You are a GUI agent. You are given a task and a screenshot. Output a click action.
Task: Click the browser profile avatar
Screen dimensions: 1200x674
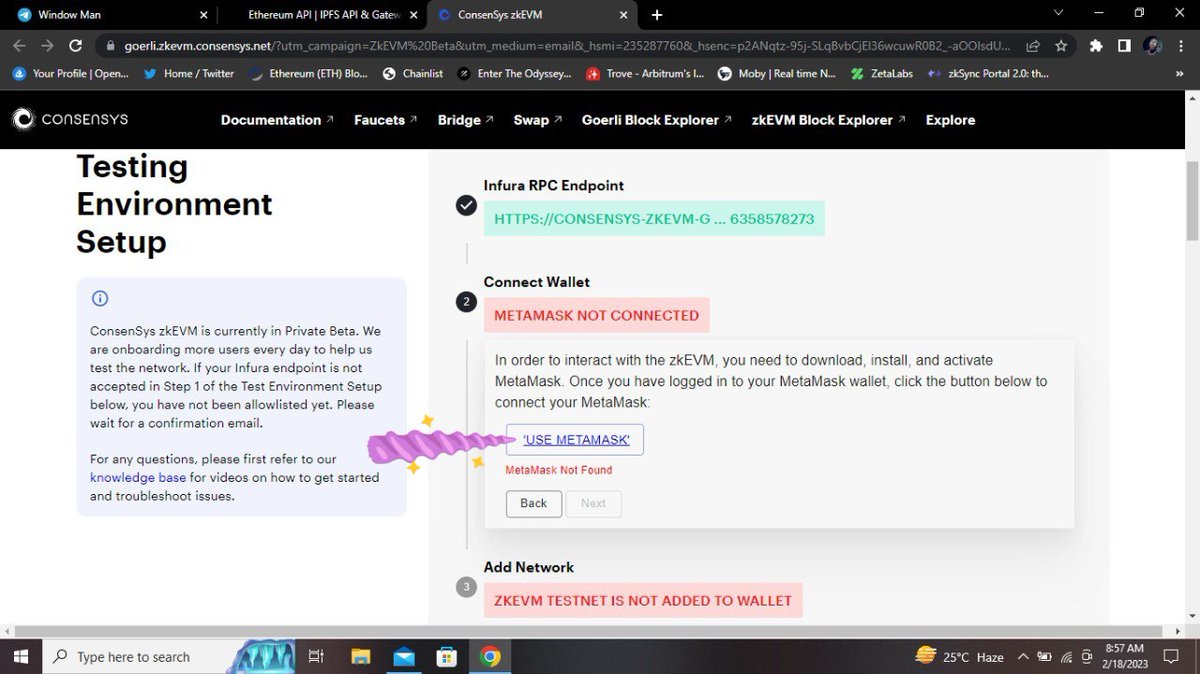click(1152, 45)
